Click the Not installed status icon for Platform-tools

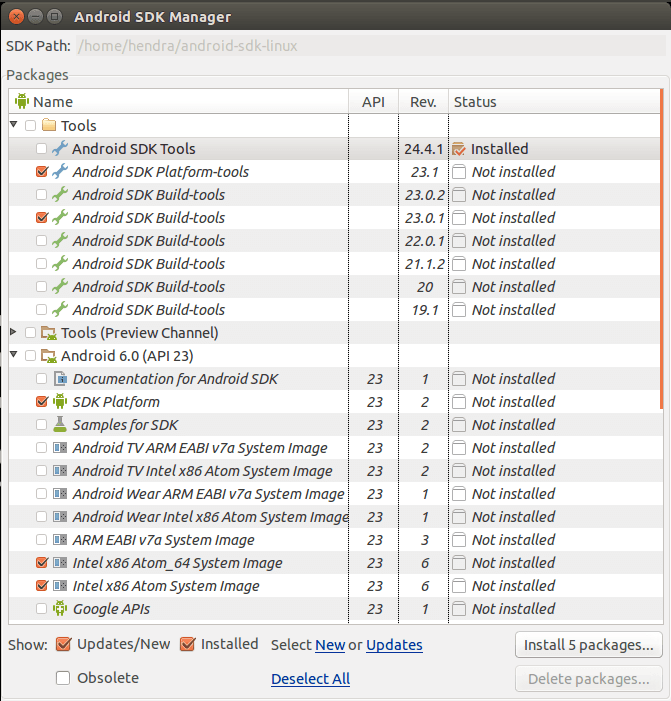click(x=459, y=172)
